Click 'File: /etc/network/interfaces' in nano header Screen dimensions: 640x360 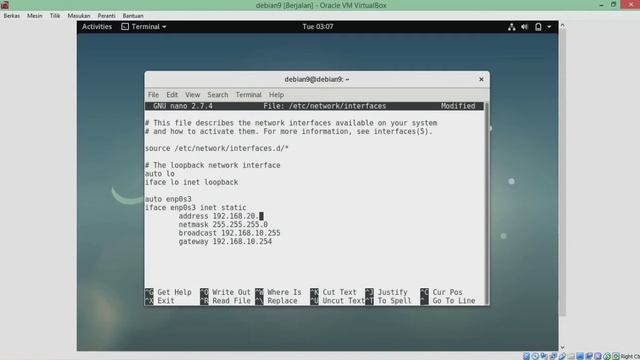pyautogui.click(x=324, y=106)
